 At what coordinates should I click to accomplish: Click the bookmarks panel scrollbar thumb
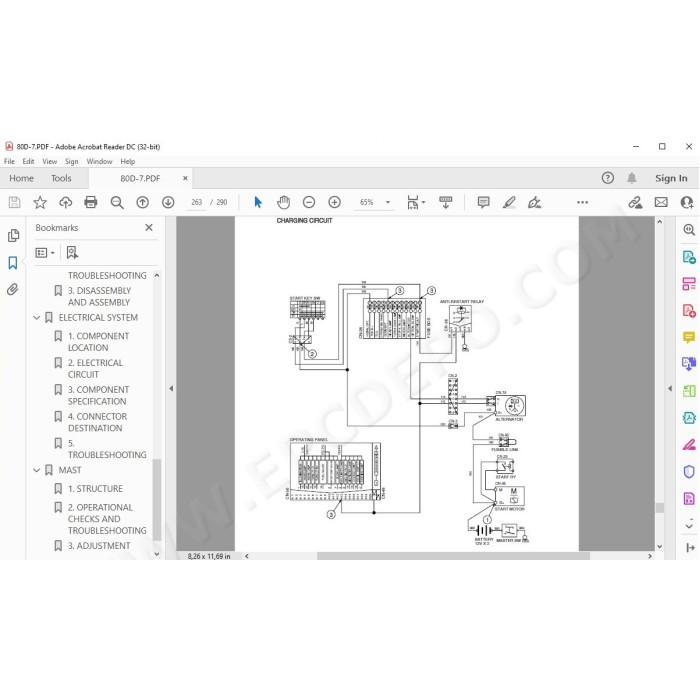[157, 500]
